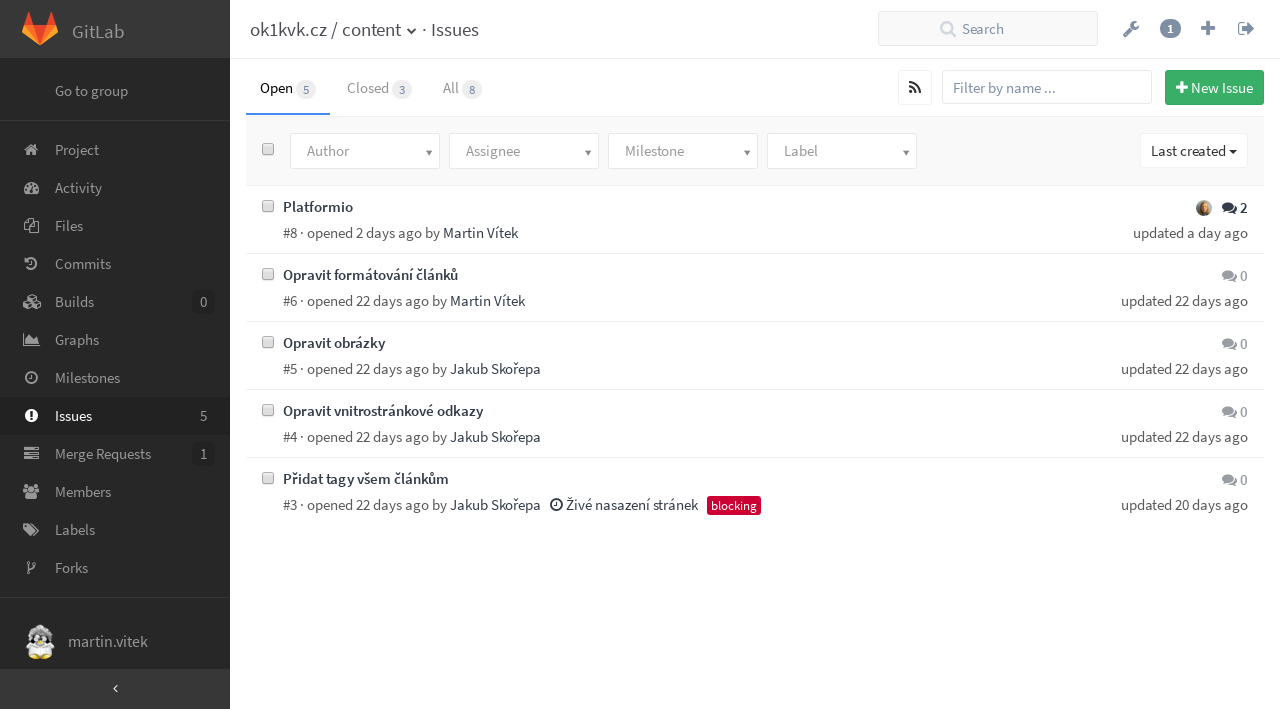
Task: Click the red blocking label
Action: point(734,506)
